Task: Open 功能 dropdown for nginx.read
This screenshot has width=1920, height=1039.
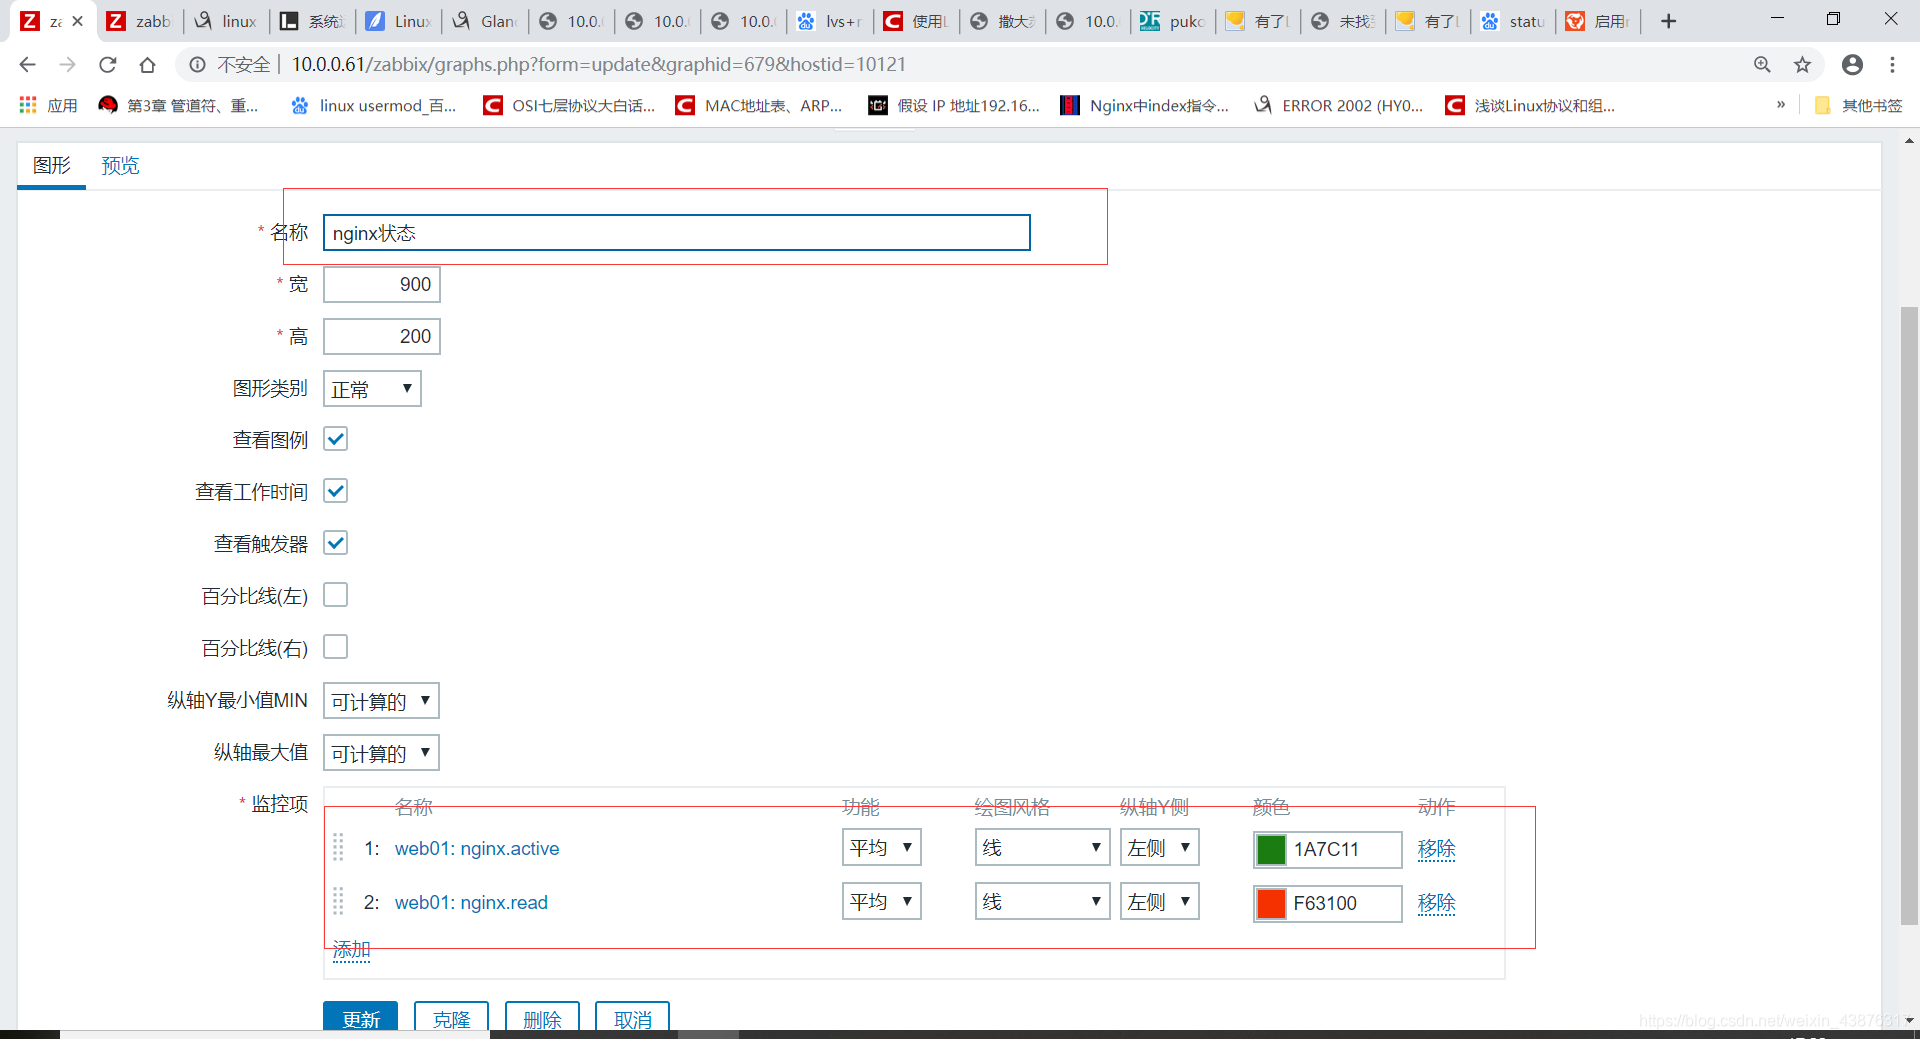Action: tap(881, 902)
